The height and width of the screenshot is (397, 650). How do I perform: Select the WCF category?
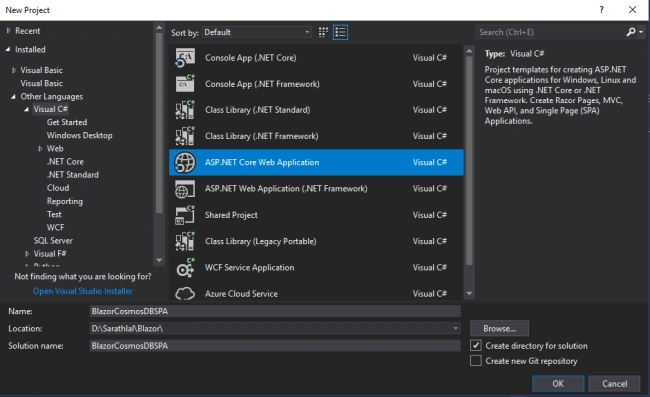(56, 227)
